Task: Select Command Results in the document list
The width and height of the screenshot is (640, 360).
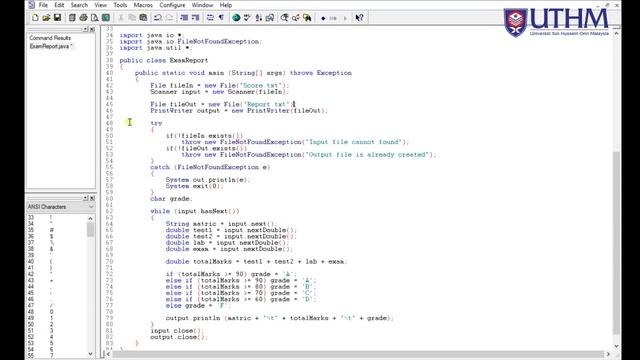Action: (50, 38)
